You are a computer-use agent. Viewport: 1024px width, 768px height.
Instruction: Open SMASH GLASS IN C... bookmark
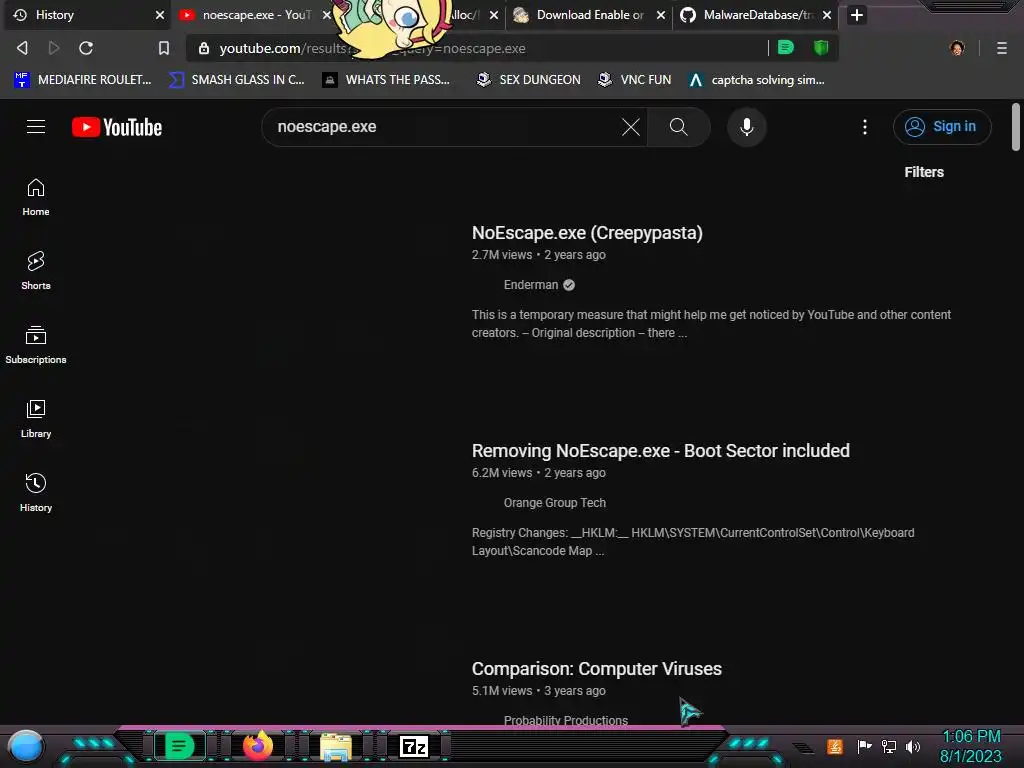(x=236, y=80)
